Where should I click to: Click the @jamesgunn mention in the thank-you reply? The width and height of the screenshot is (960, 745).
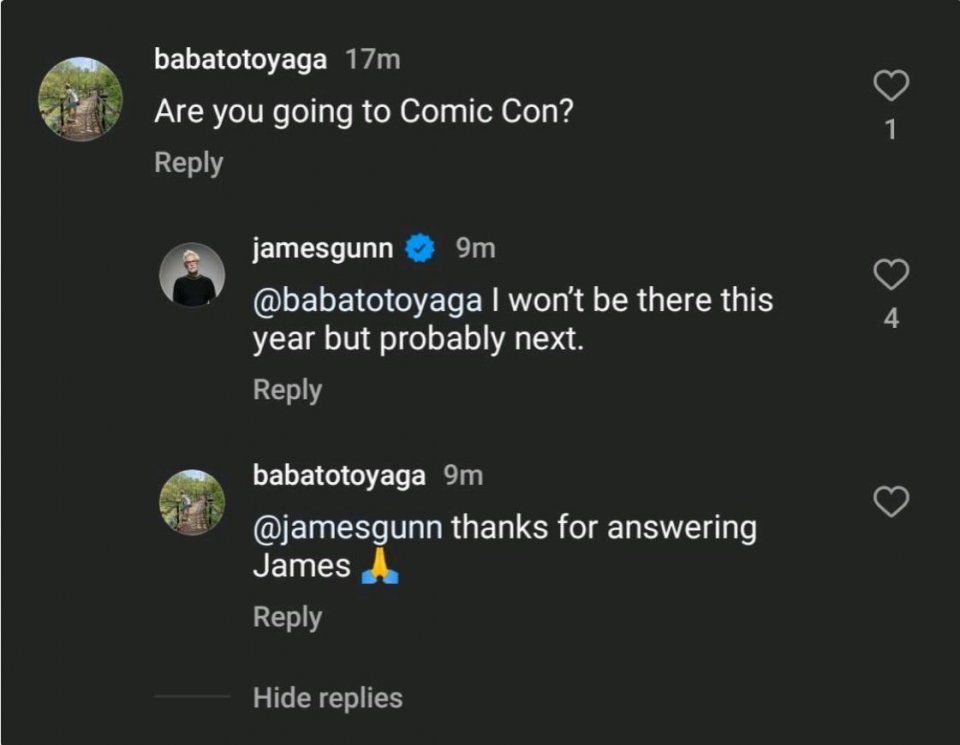(x=347, y=527)
